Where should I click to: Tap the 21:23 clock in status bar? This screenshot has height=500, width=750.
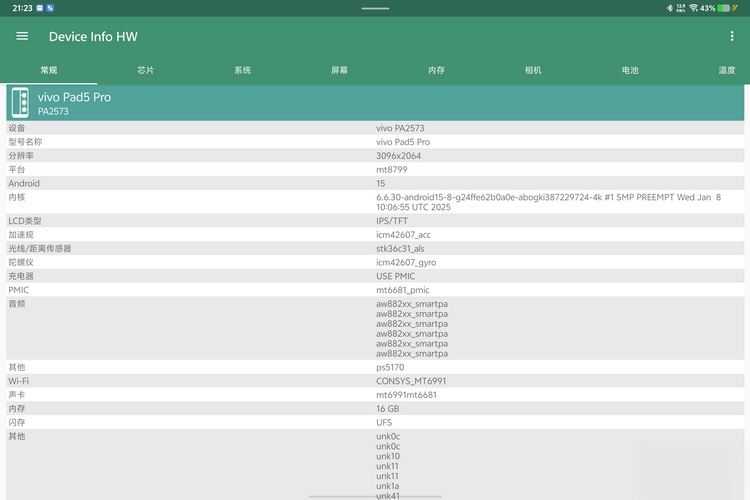pos(22,8)
